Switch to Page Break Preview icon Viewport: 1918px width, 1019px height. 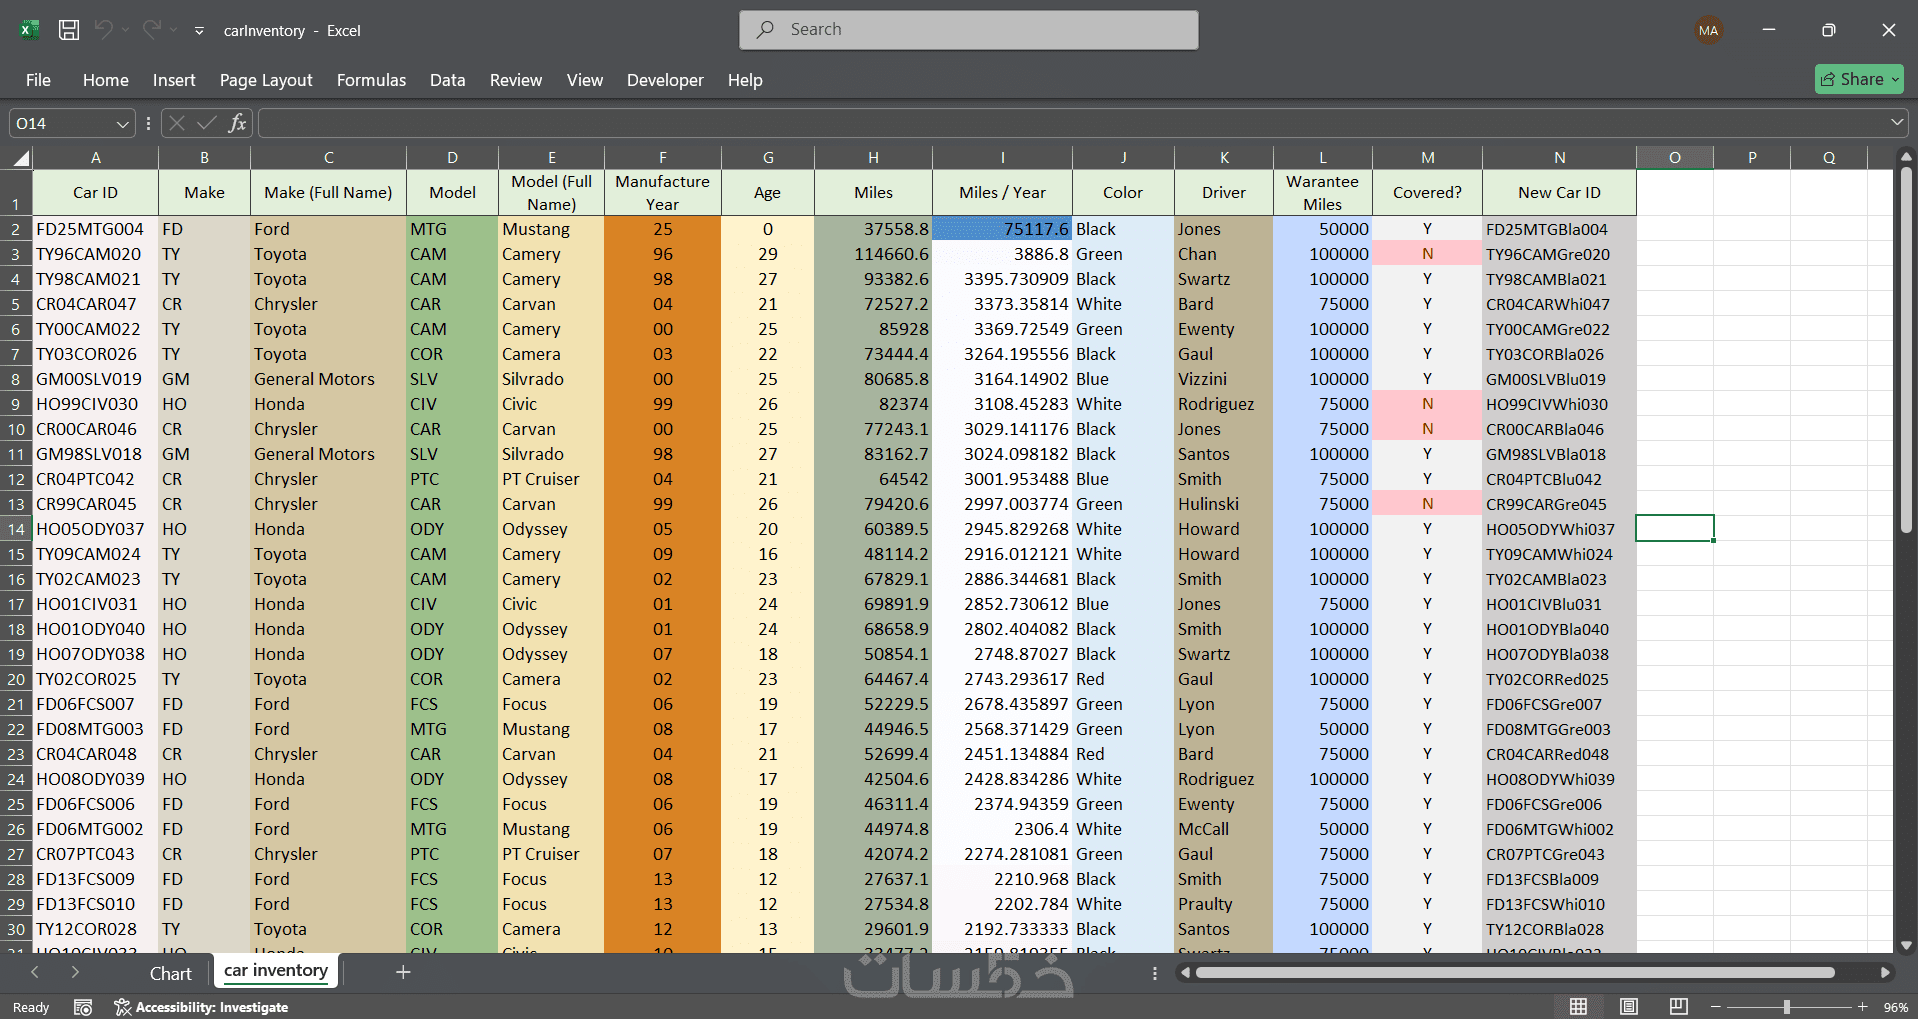[1678, 1007]
